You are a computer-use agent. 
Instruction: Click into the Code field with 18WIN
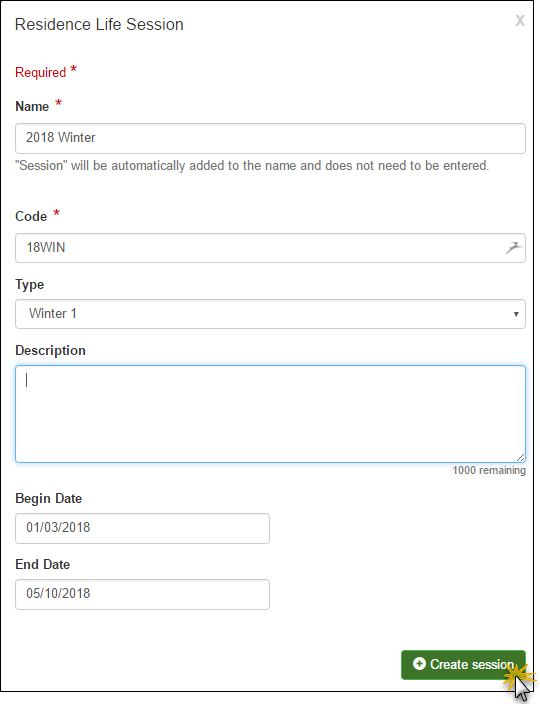click(270, 248)
